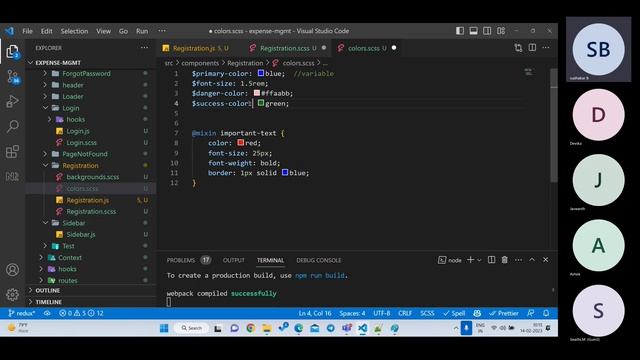Click the Prettier status bar item
Viewport: 640px width, 360px height.
(x=504, y=313)
